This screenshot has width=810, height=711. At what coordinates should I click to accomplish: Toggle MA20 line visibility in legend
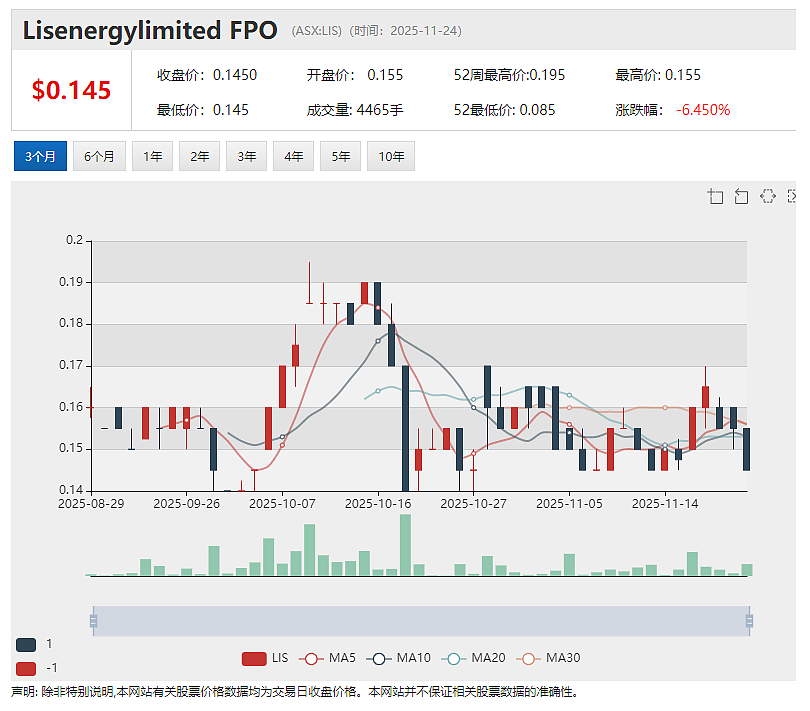(x=473, y=658)
